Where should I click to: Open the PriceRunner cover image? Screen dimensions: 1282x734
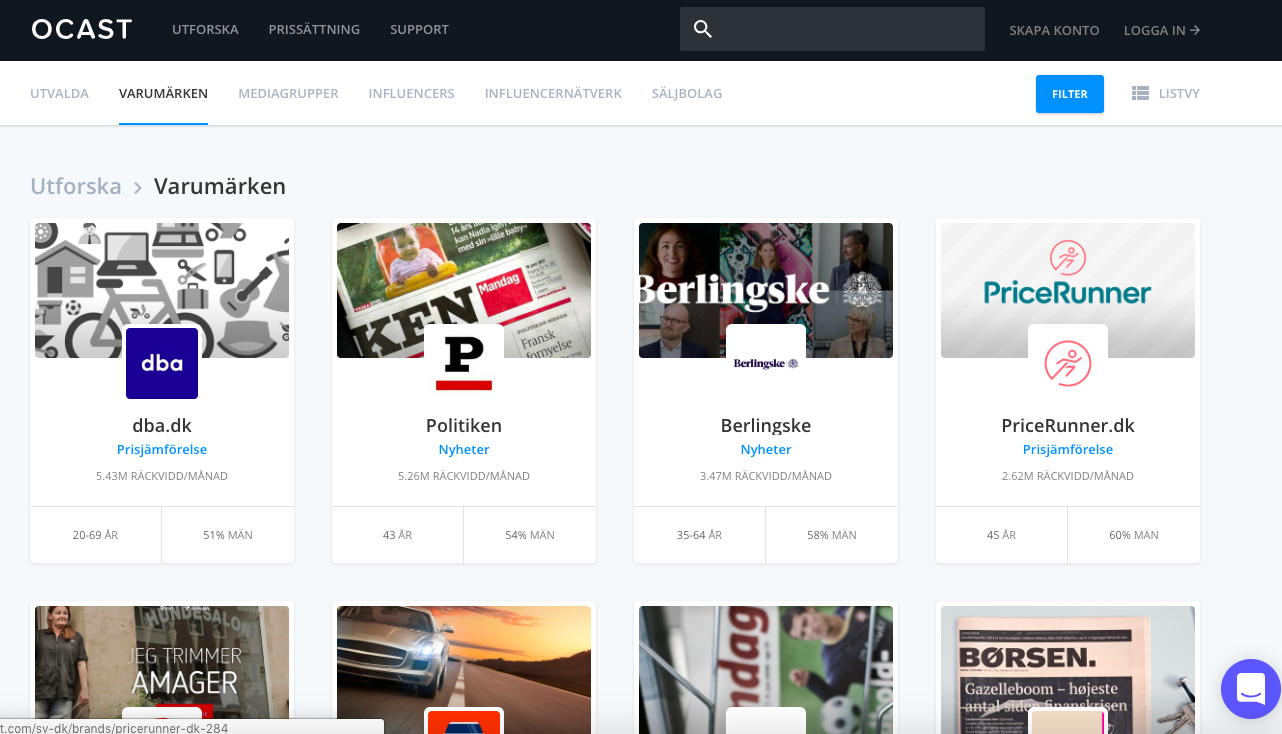pos(1068,290)
